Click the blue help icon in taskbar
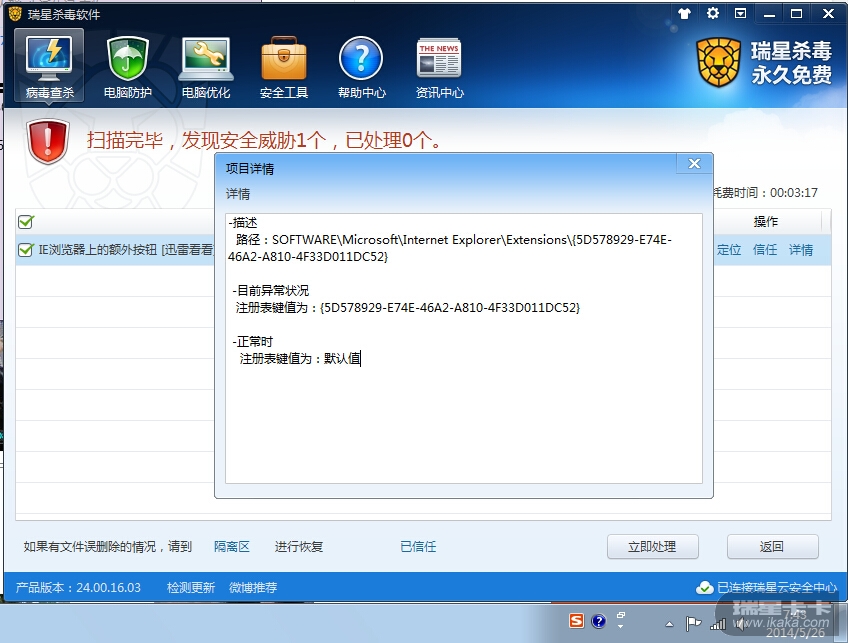 [x=599, y=621]
